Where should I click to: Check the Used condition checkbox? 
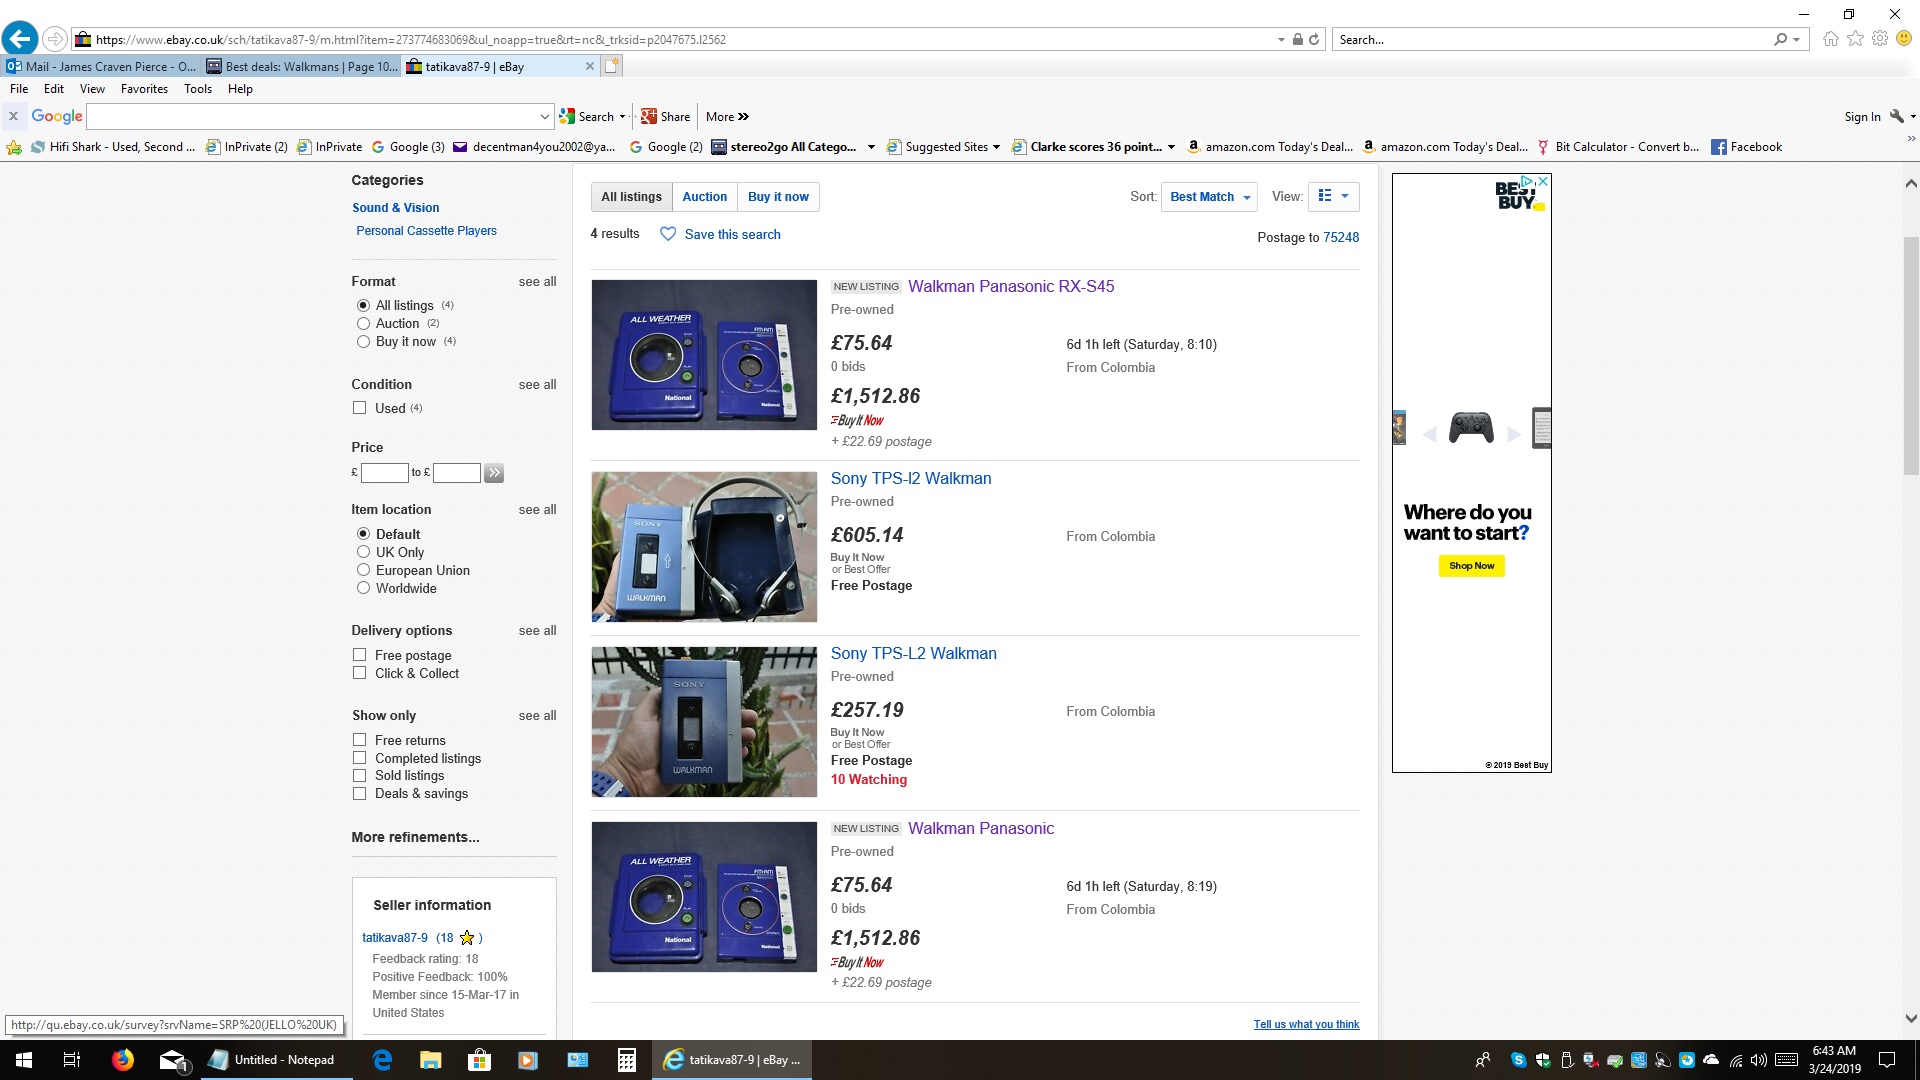359,408
